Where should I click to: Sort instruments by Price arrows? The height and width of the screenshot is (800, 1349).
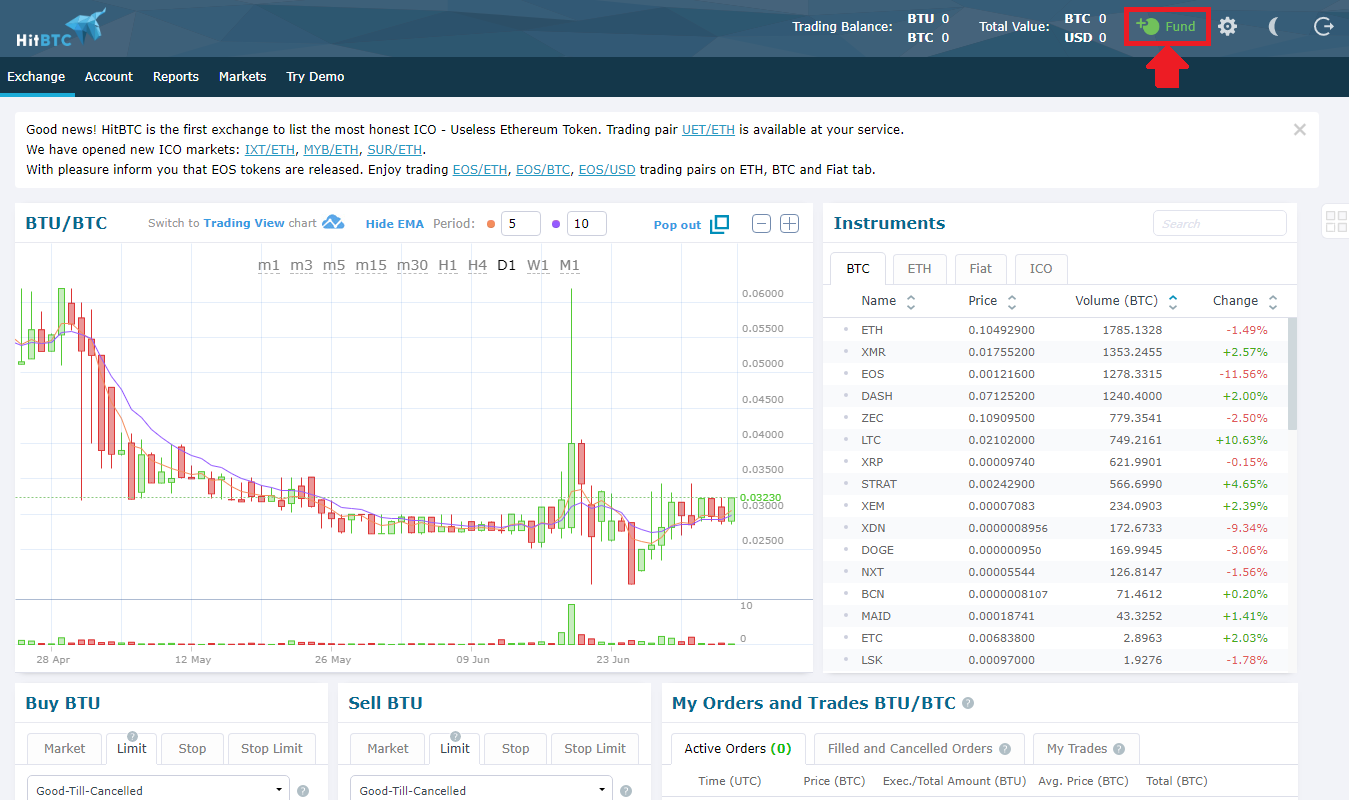(x=1011, y=301)
